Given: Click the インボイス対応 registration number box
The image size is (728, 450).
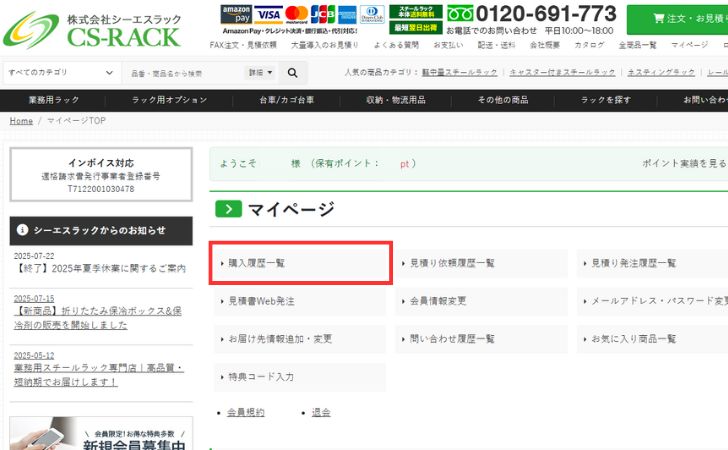Looking at the screenshot, I should pos(101,175).
